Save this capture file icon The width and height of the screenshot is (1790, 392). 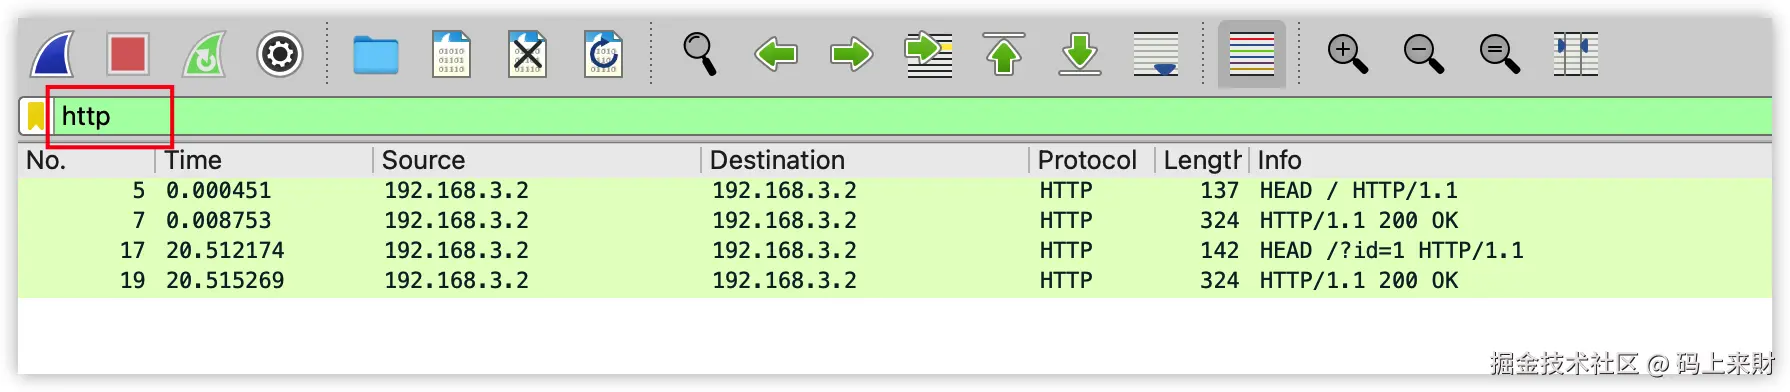452,53
